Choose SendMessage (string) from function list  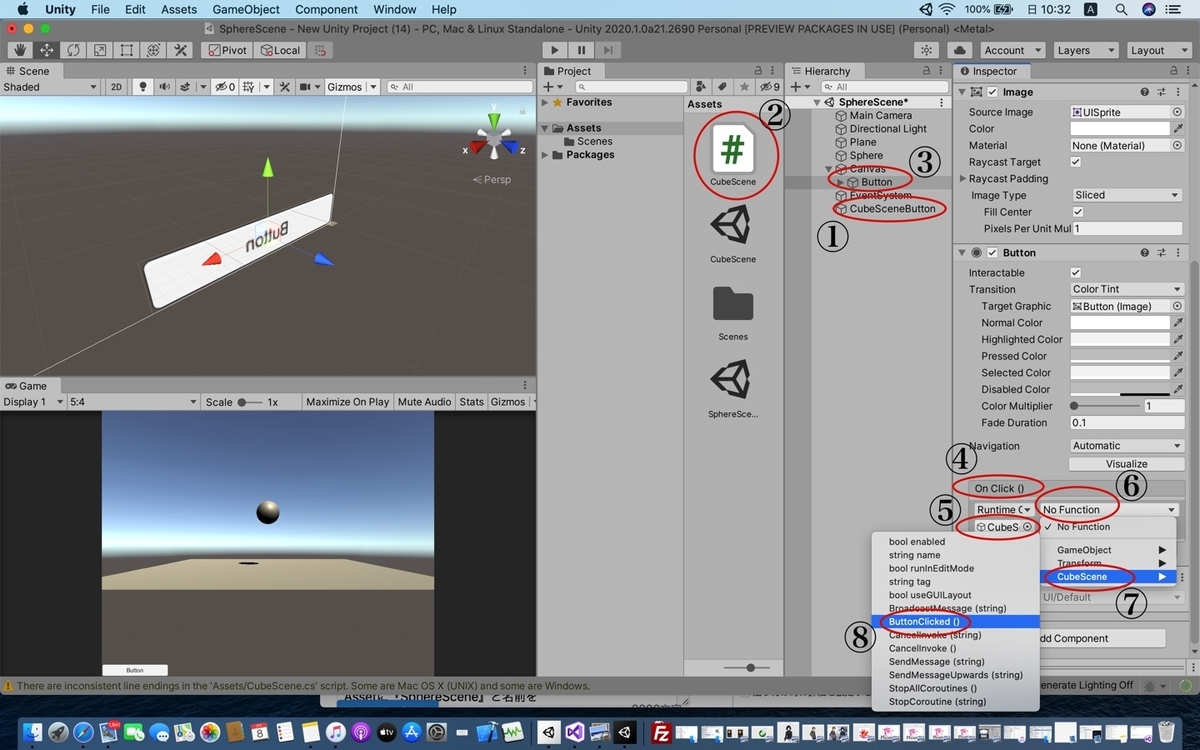tap(955, 661)
